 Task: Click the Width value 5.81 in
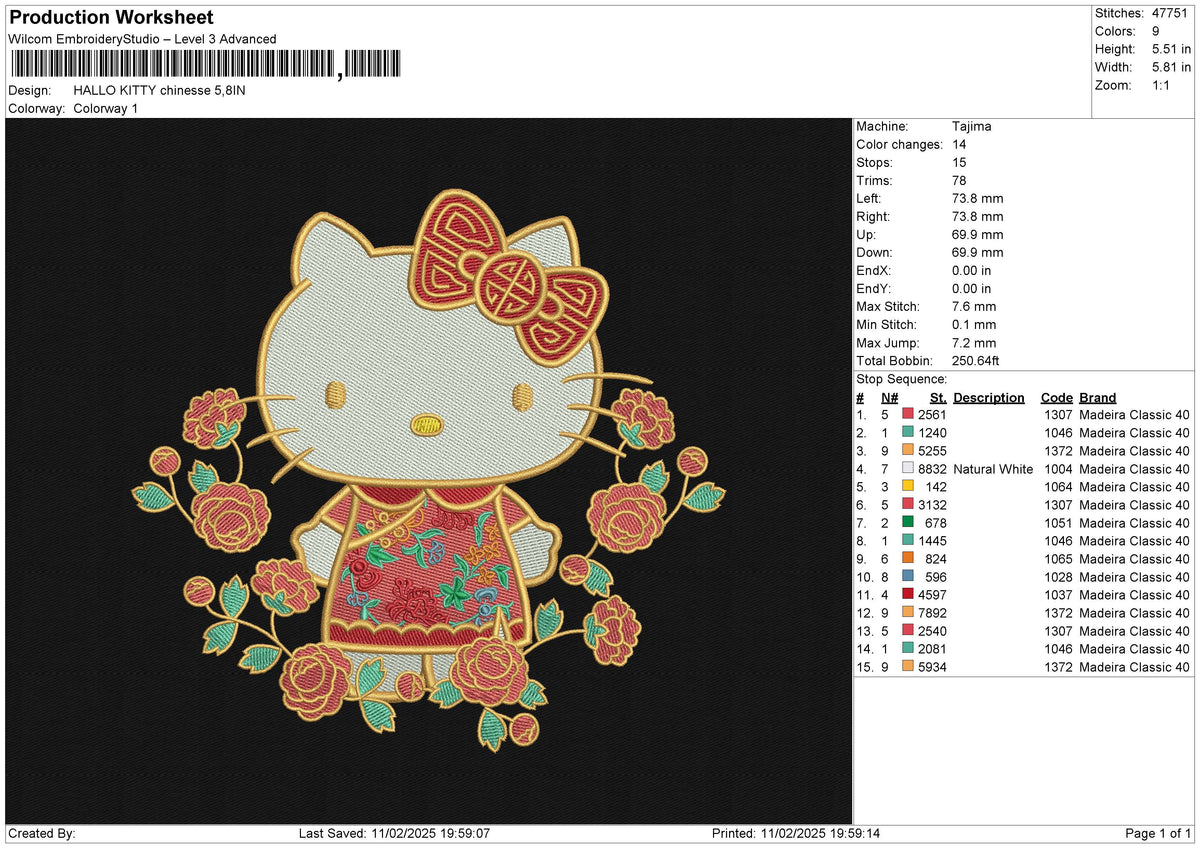[1172, 67]
